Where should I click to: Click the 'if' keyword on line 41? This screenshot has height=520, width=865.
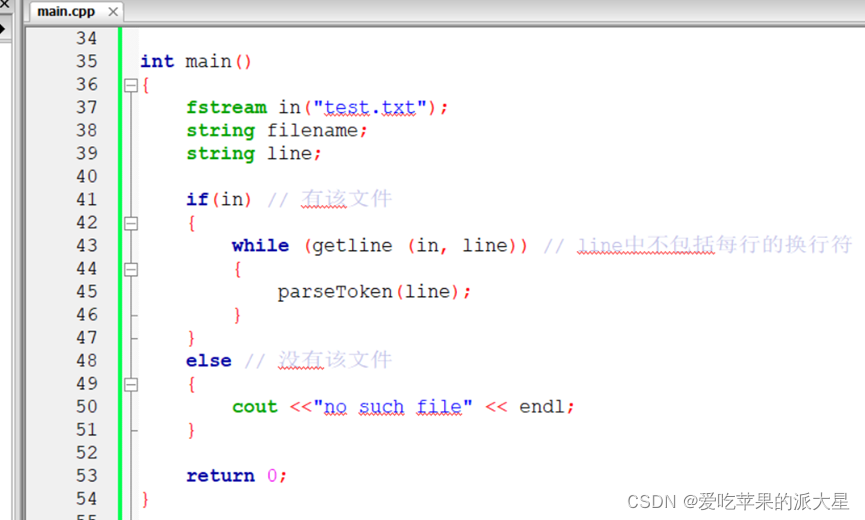197,199
